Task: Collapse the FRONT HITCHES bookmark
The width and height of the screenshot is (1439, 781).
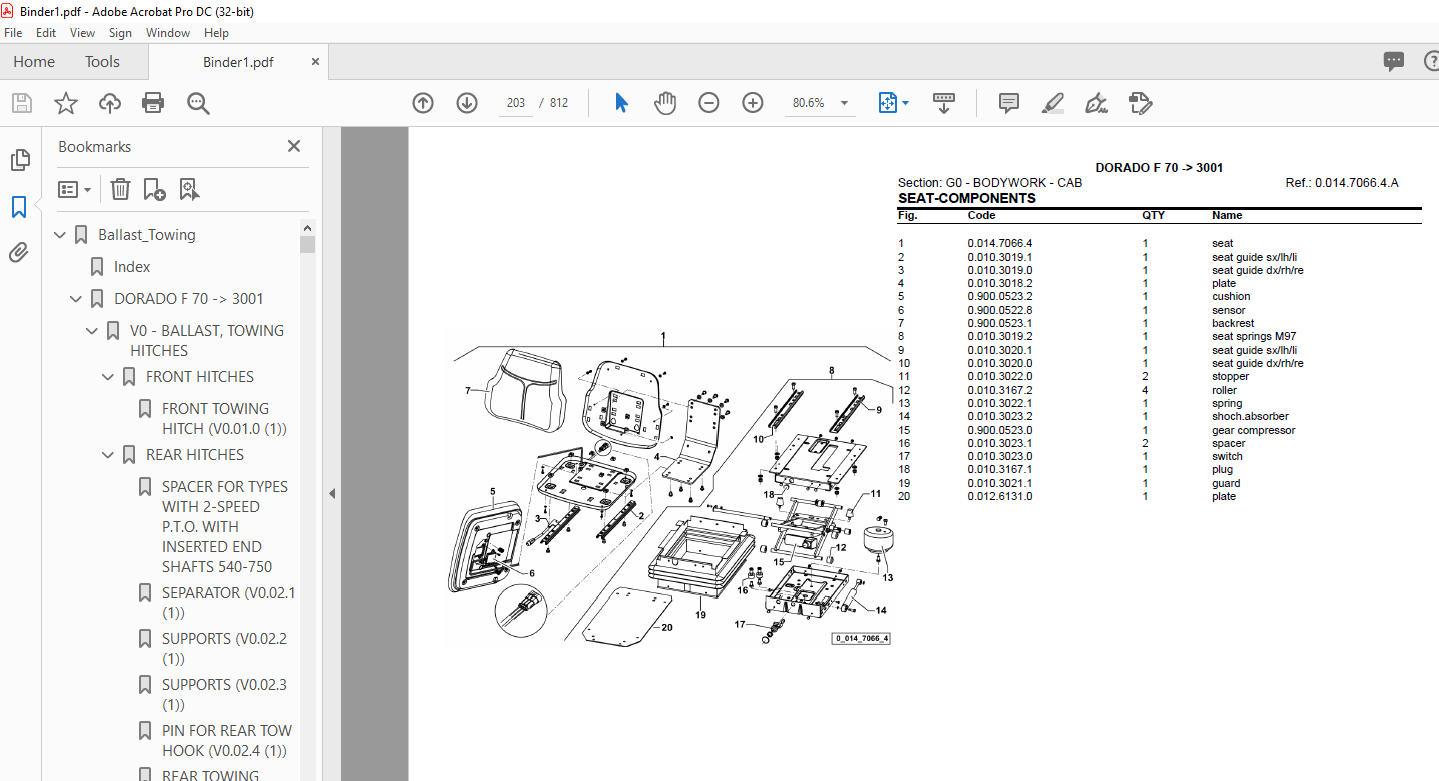Action: [108, 377]
